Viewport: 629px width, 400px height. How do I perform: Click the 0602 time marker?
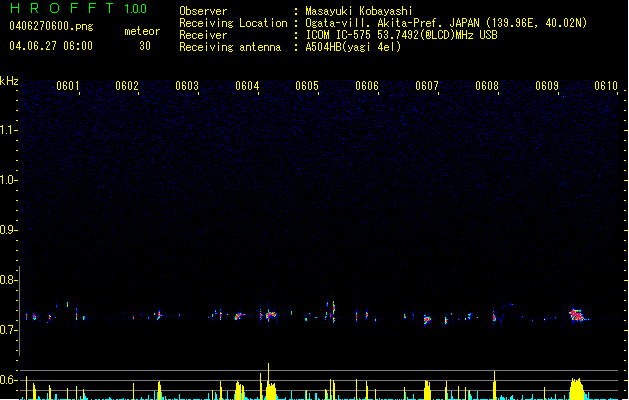[127, 86]
